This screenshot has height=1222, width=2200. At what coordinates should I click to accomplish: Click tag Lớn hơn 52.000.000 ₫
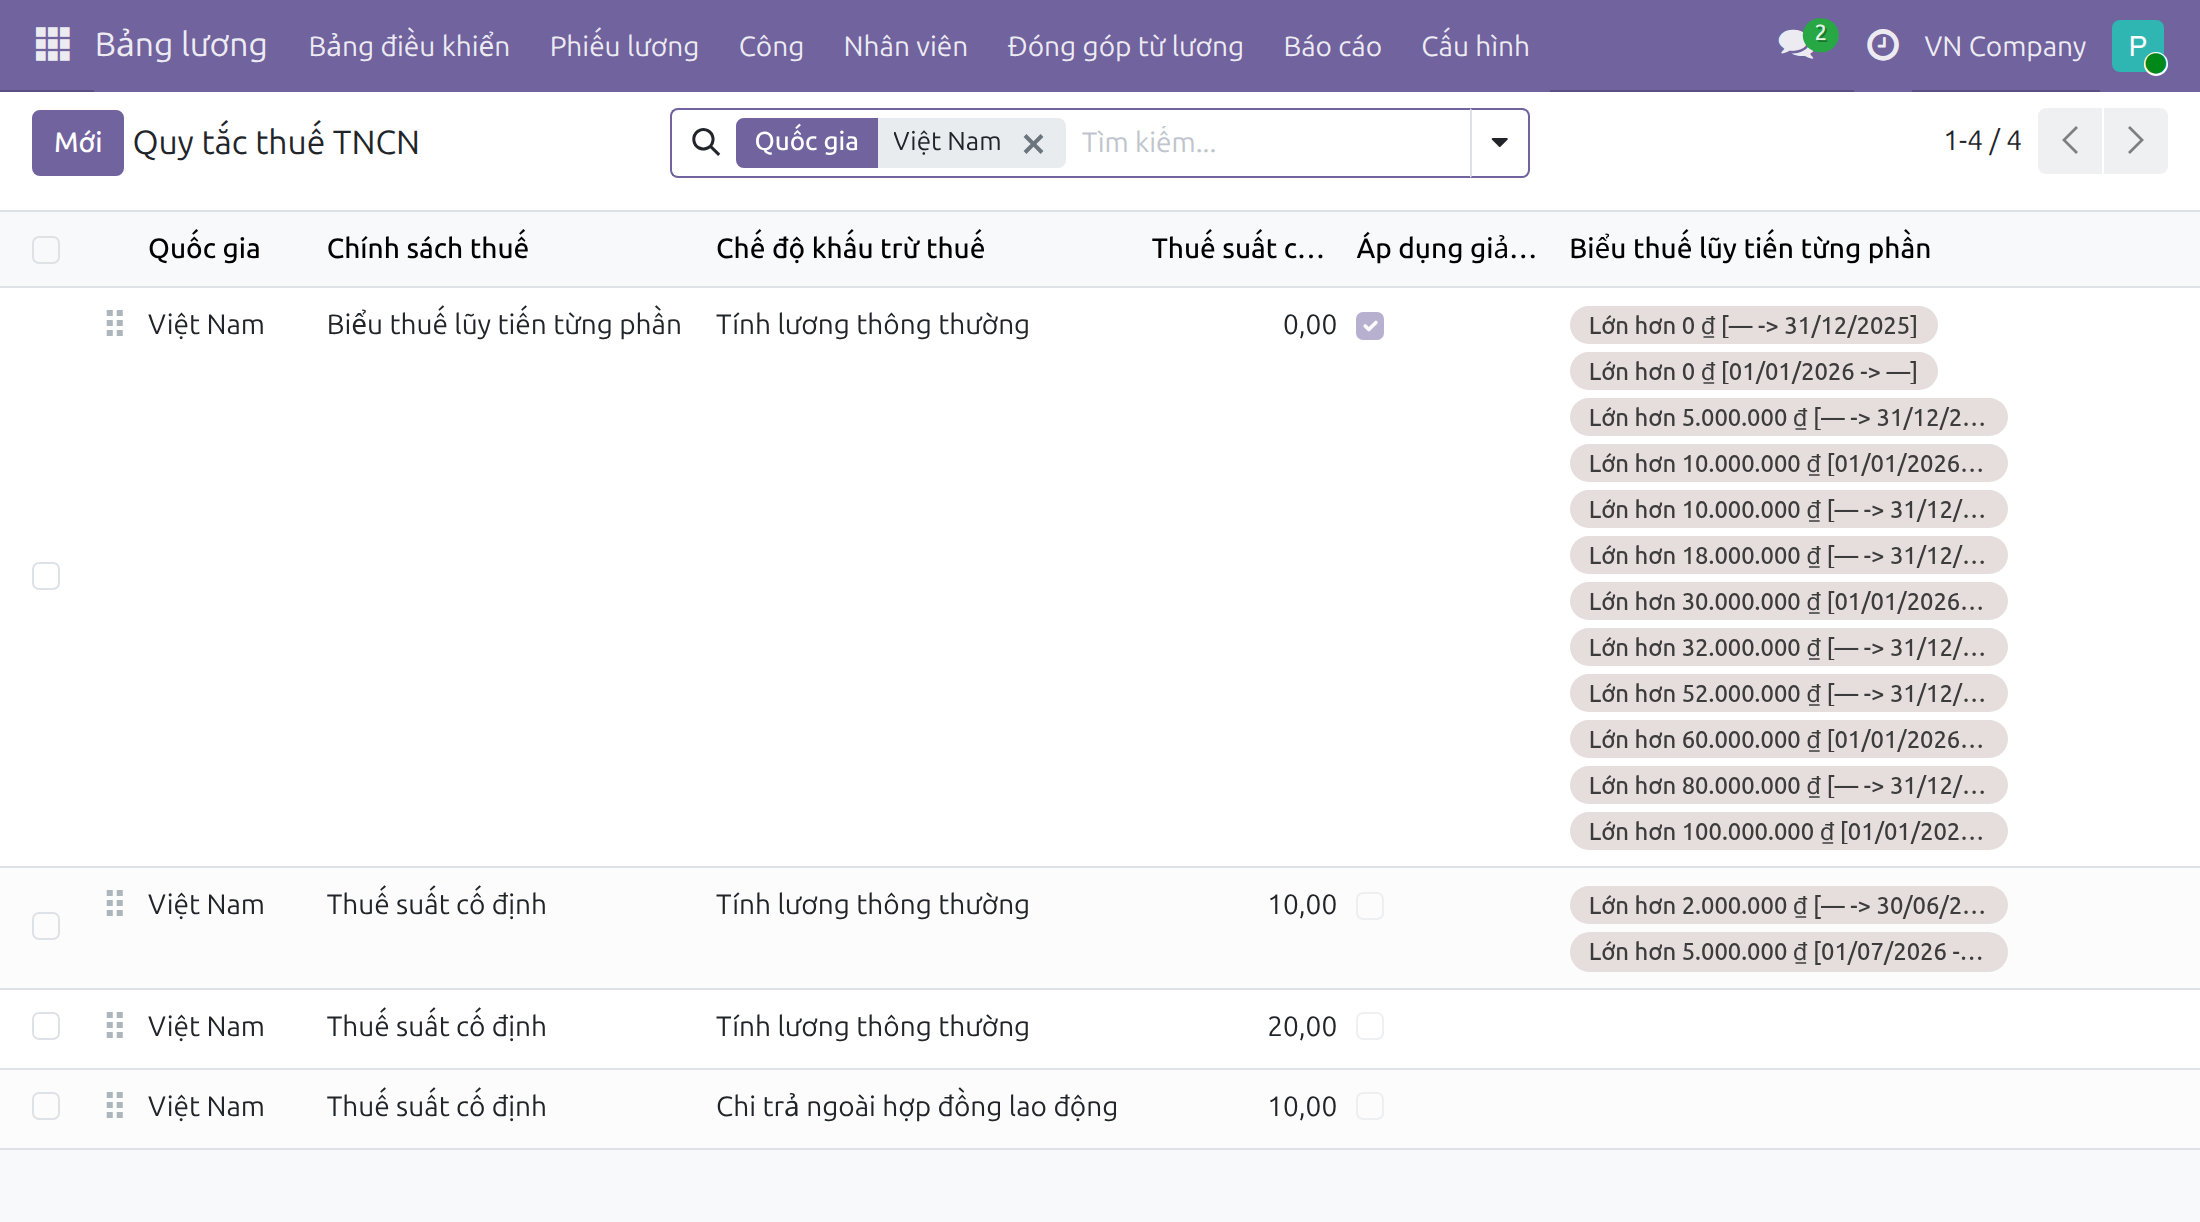[1788, 693]
